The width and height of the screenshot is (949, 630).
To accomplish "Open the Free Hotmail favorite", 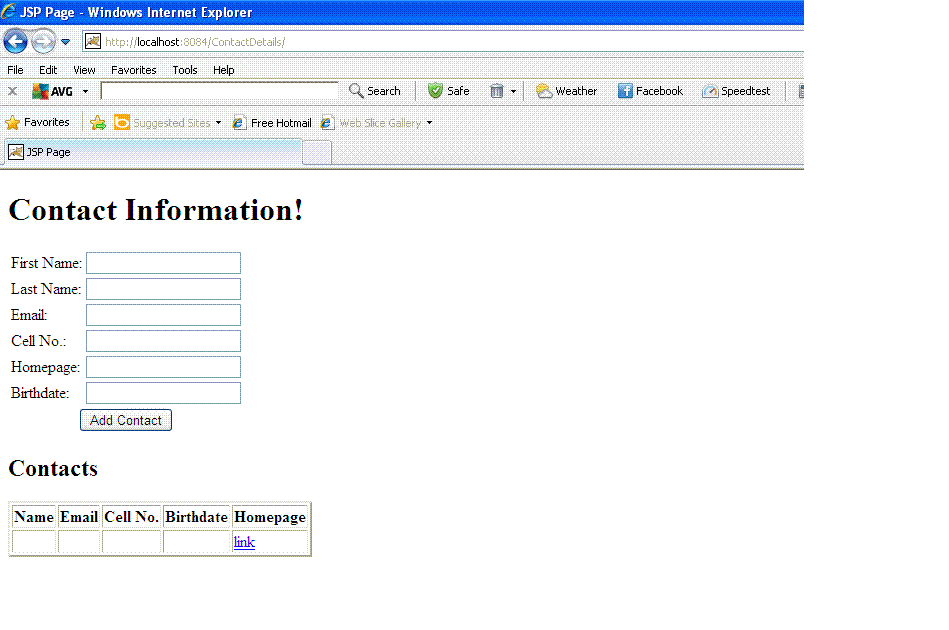I will [x=272, y=123].
